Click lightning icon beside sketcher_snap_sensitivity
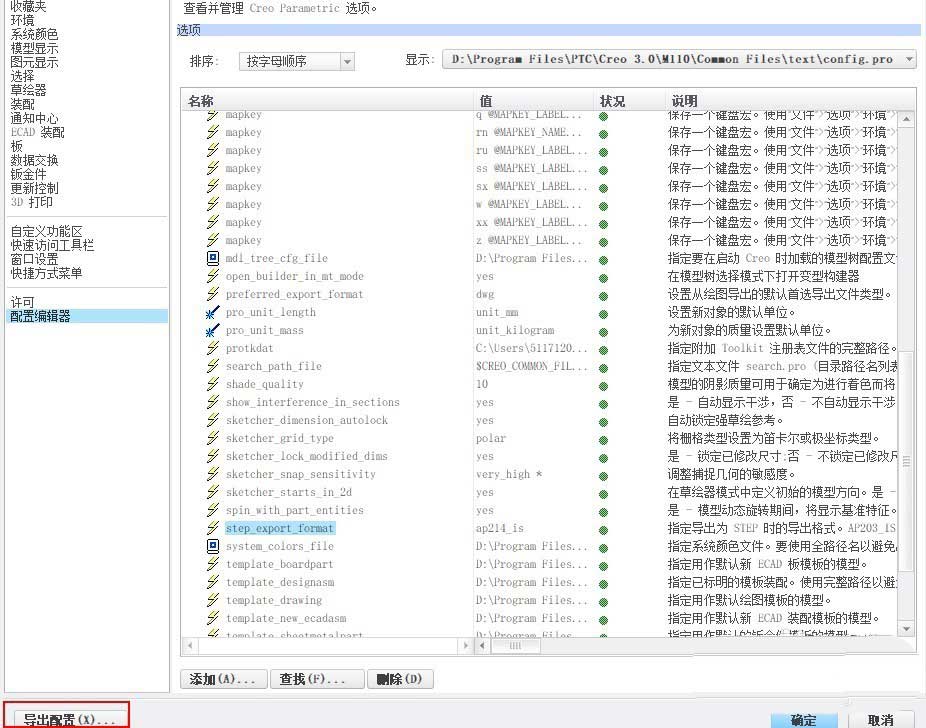This screenshot has height=728, width=926. point(213,474)
